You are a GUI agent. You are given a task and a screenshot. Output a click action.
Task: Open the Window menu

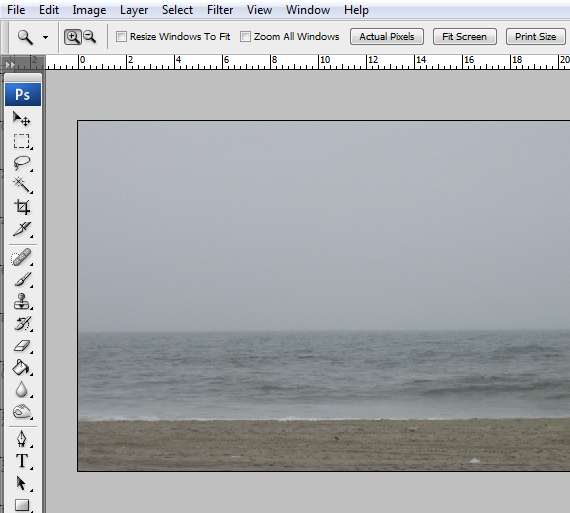pos(308,10)
